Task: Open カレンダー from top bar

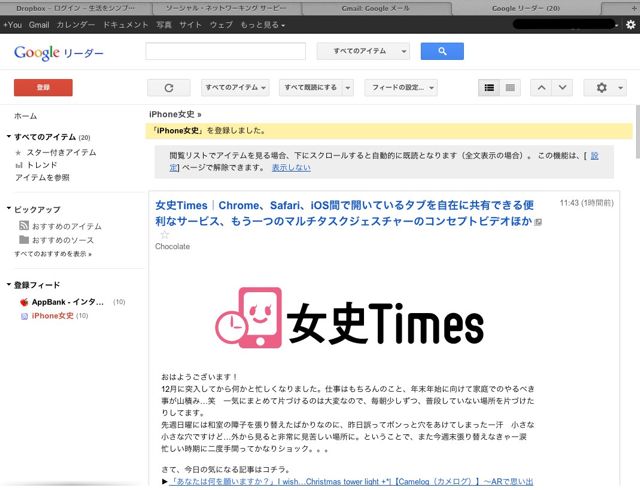Action: pos(76,25)
